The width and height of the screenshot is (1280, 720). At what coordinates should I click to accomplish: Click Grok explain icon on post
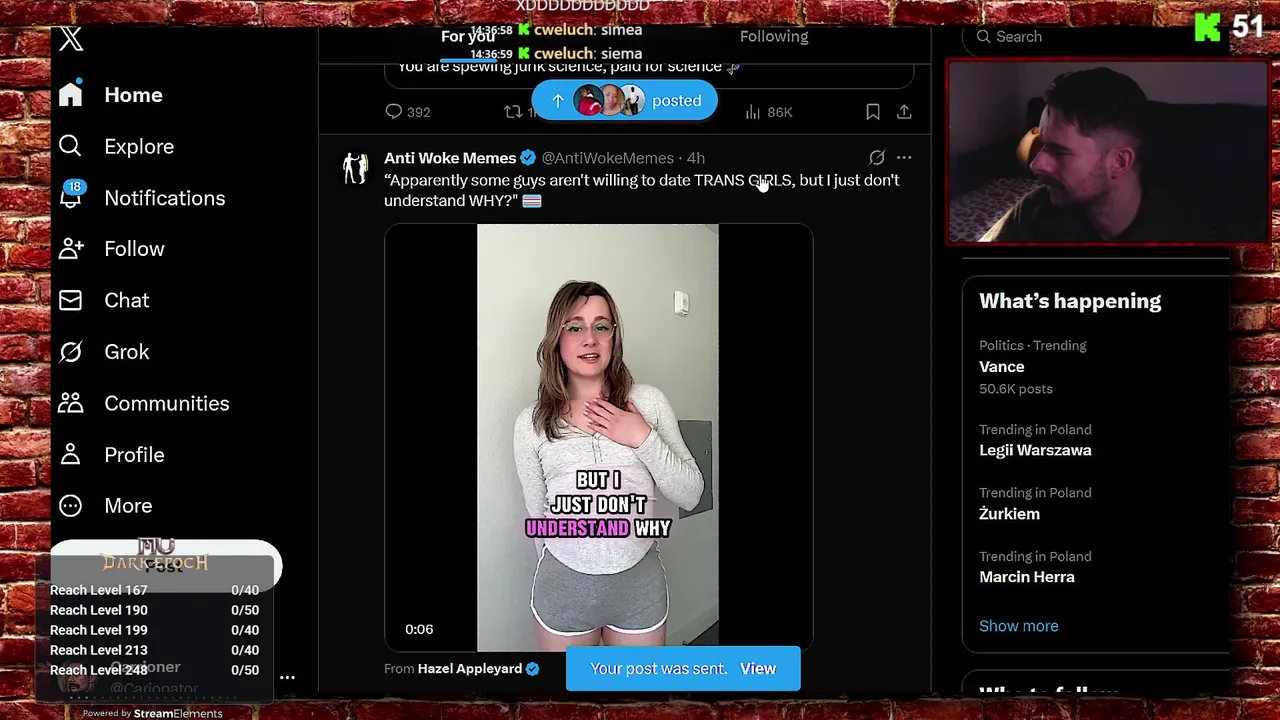pos(877,157)
